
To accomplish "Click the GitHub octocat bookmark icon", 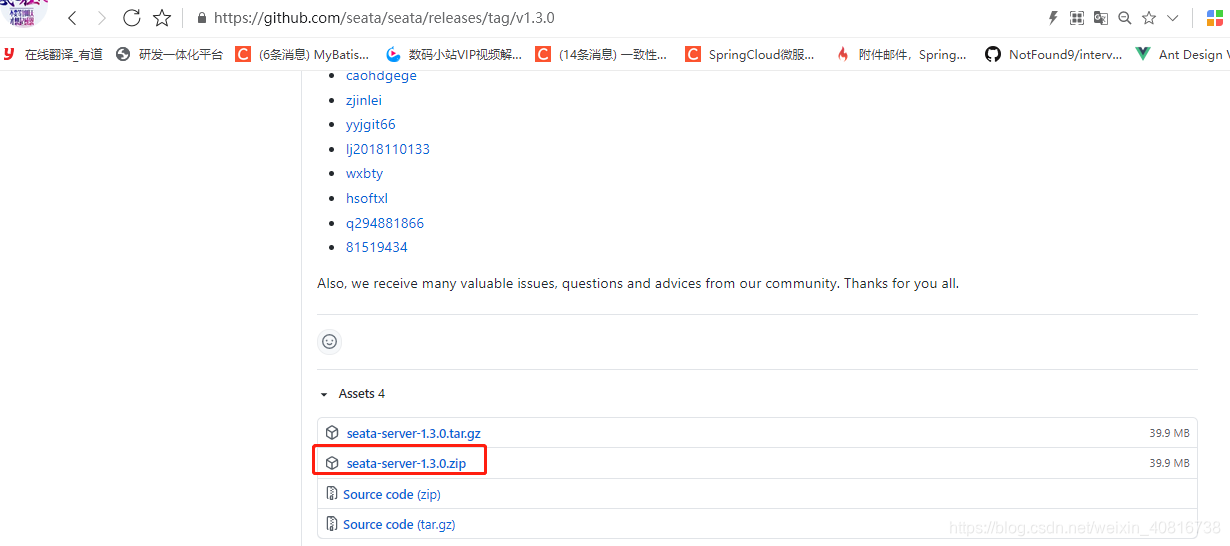I will click(x=993, y=54).
